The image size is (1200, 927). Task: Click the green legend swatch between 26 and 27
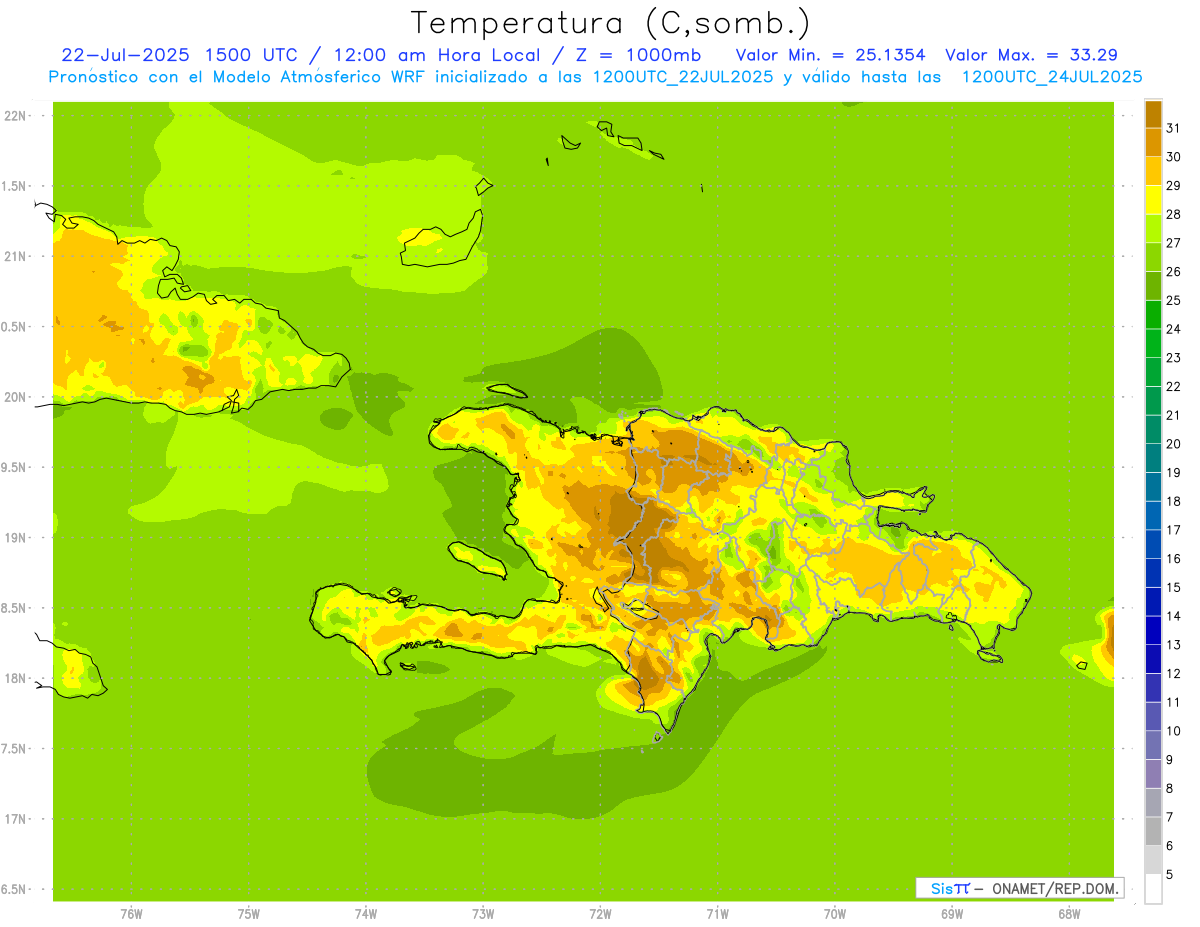1153,257
